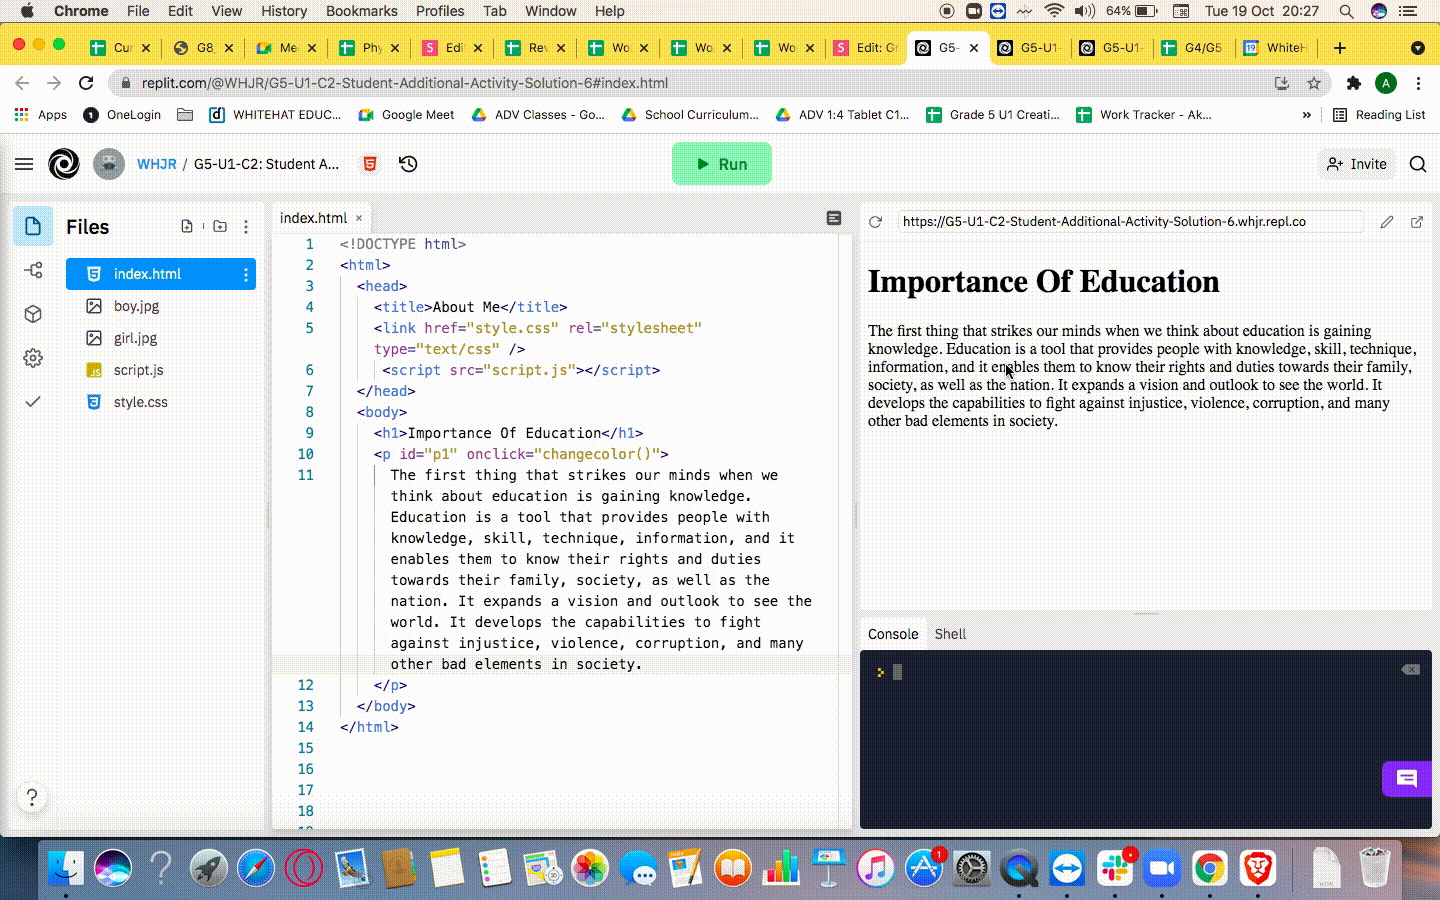Open options menu for index.html file

pyautogui.click(x=246, y=274)
